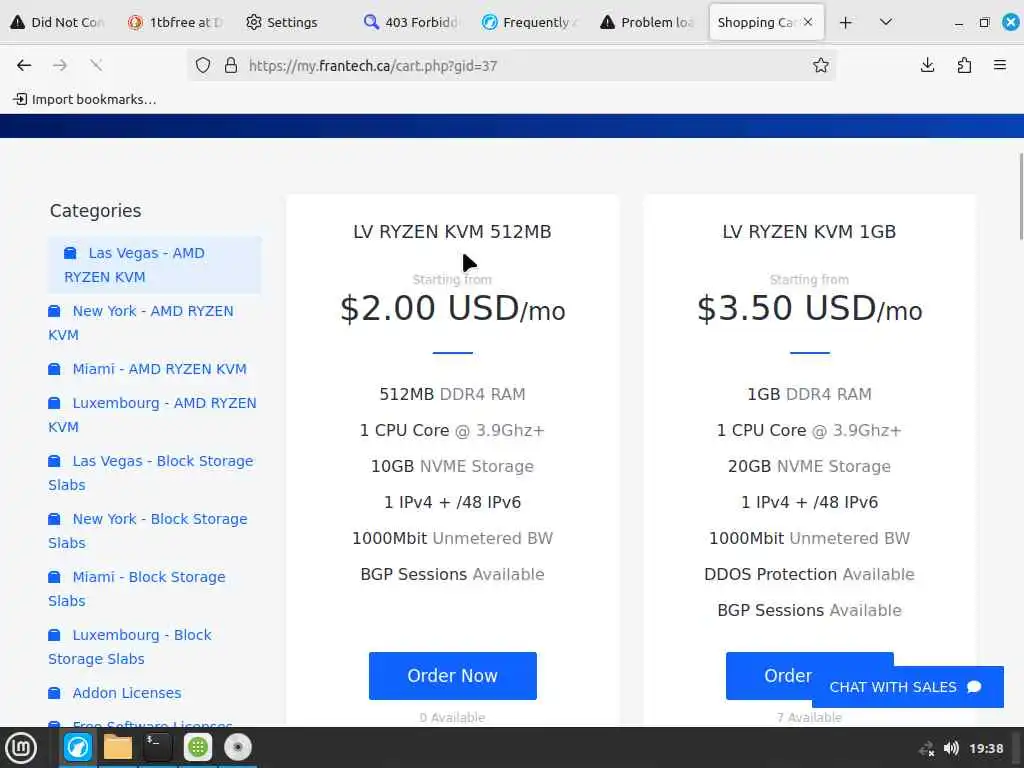This screenshot has height=768, width=1024.
Task: Open Miami - AMD RYZEN KVM category
Action: point(148,369)
